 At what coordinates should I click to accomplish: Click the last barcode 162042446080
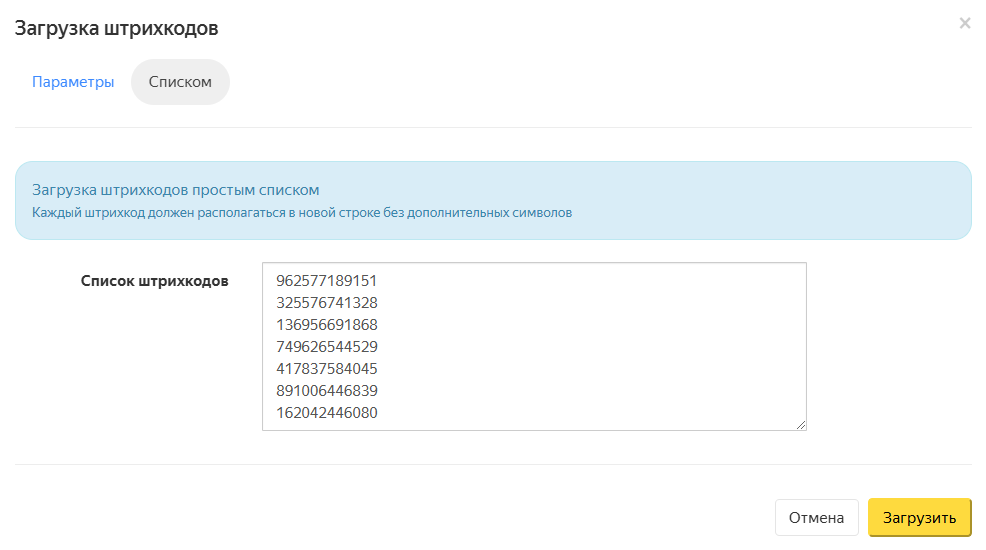tap(326, 413)
